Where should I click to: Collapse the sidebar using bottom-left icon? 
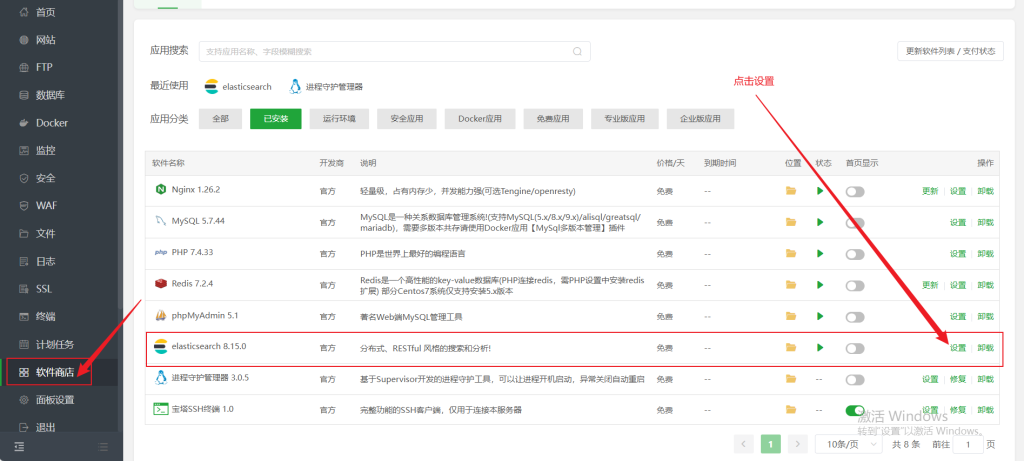tap(20, 447)
